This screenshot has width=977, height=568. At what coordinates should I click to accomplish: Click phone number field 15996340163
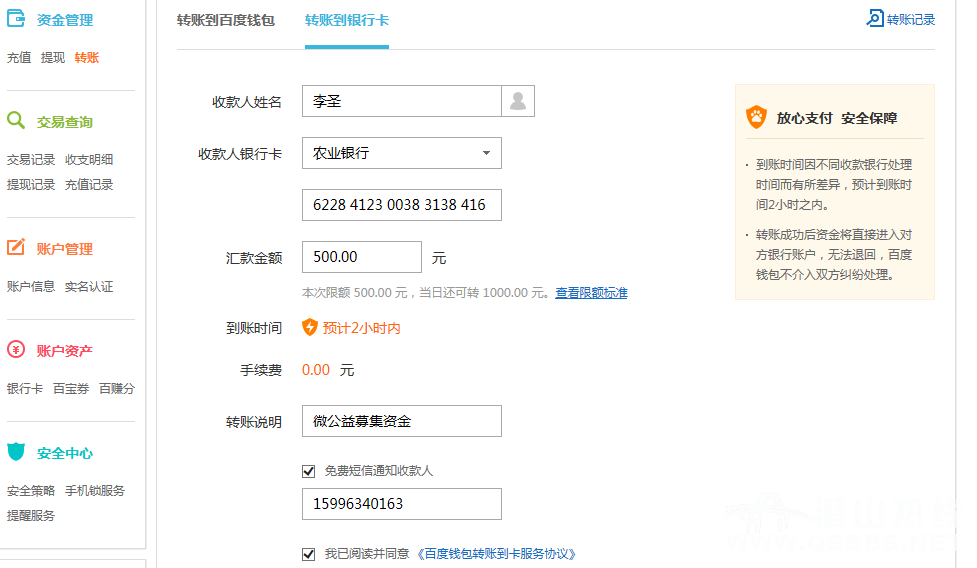[x=402, y=504]
